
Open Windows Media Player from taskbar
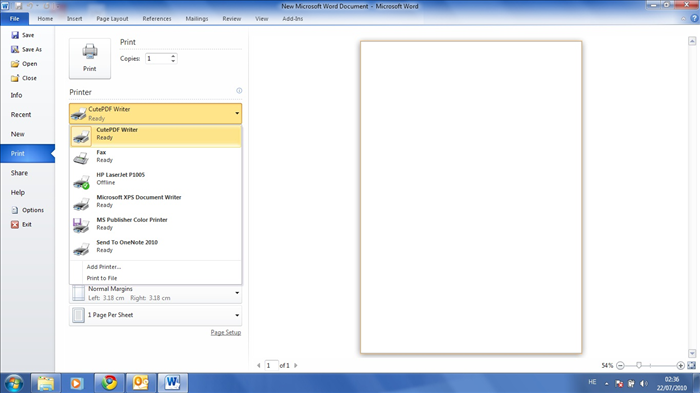coord(76,383)
